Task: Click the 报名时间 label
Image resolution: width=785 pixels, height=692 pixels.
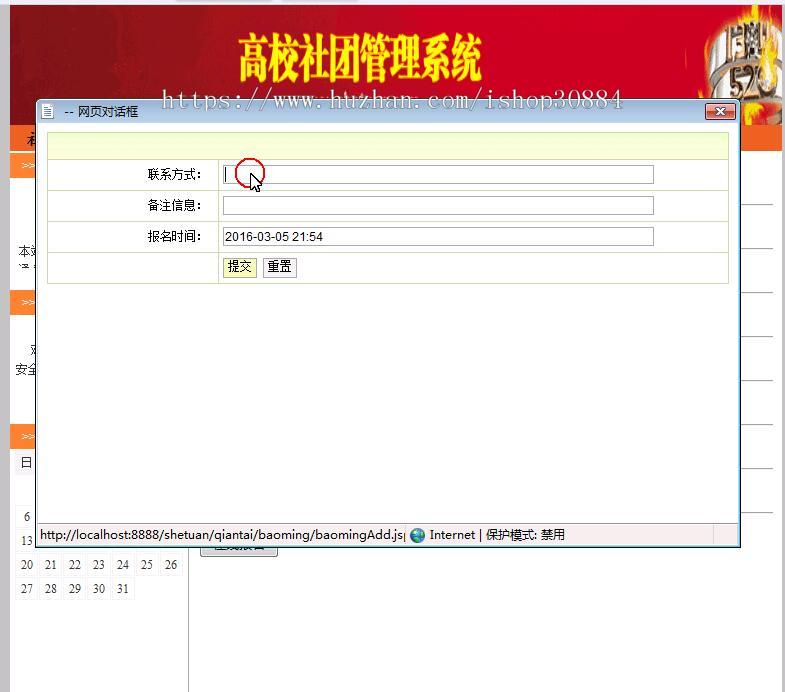Action: (x=174, y=236)
